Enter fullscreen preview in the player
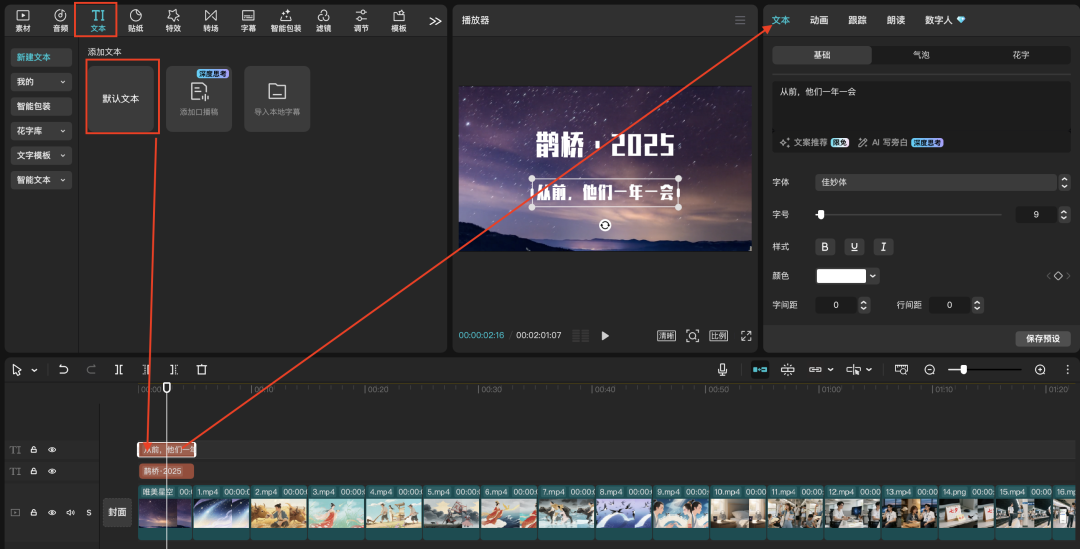The height and width of the screenshot is (549, 1080). [x=746, y=336]
